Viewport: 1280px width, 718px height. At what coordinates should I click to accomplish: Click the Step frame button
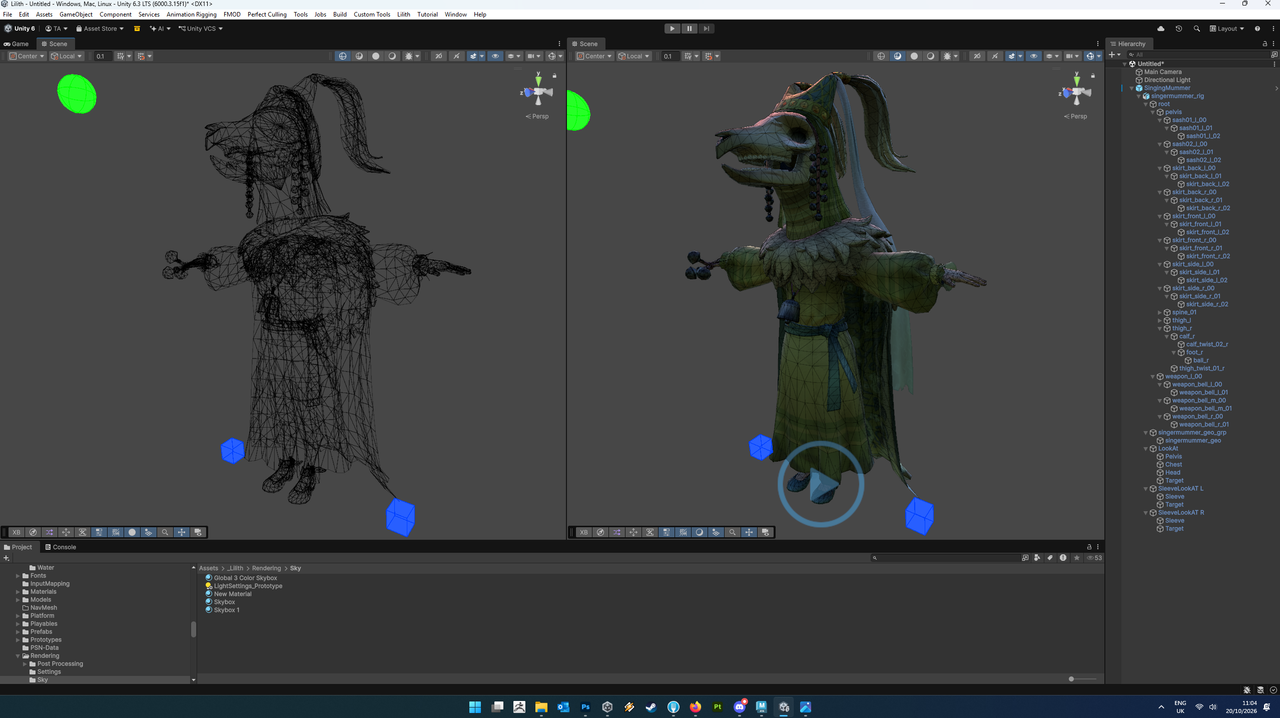[x=706, y=29]
